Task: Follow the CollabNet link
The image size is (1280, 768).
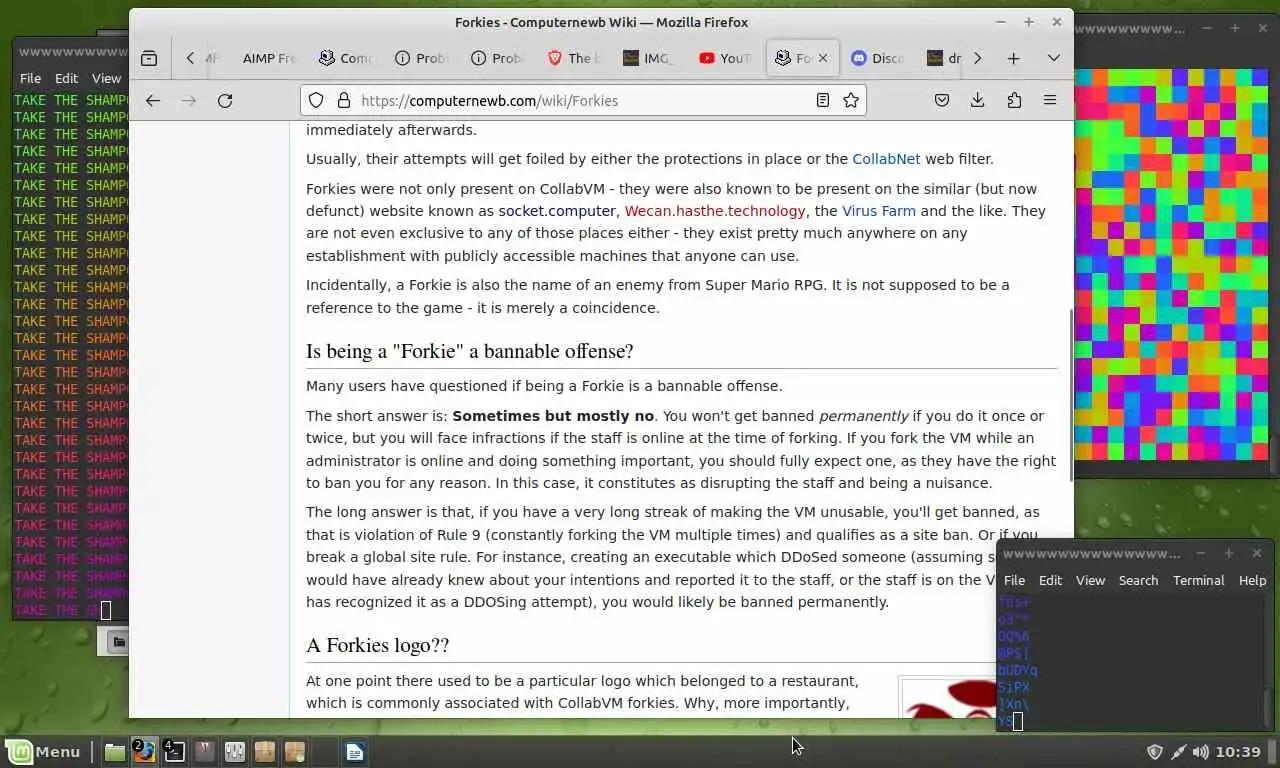Action: pyautogui.click(x=886, y=159)
